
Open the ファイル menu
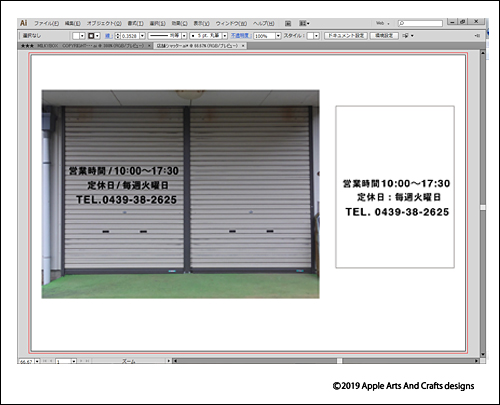(46, 23)
